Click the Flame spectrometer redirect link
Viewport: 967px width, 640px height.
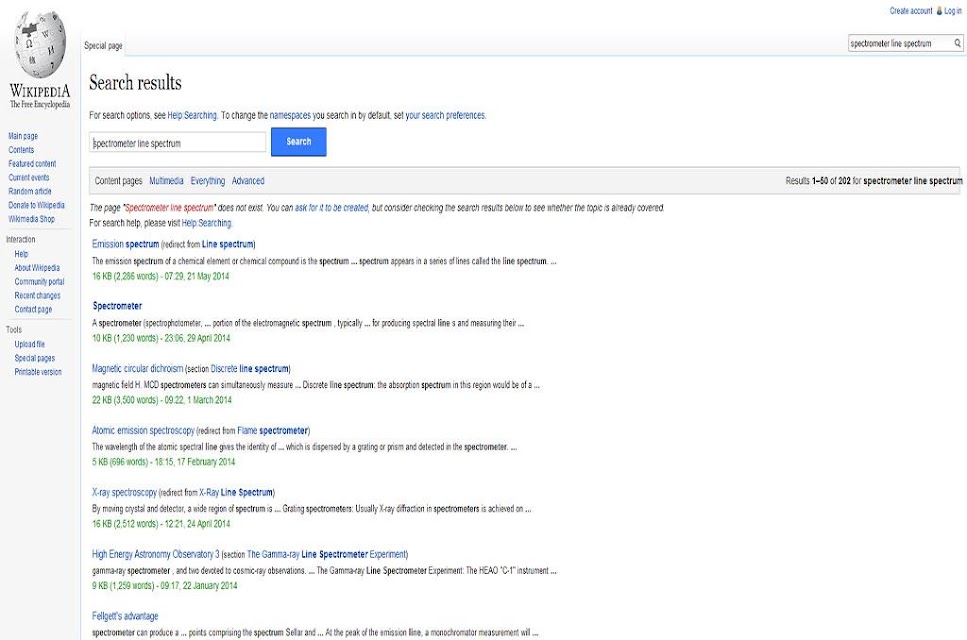click(272, 430)
